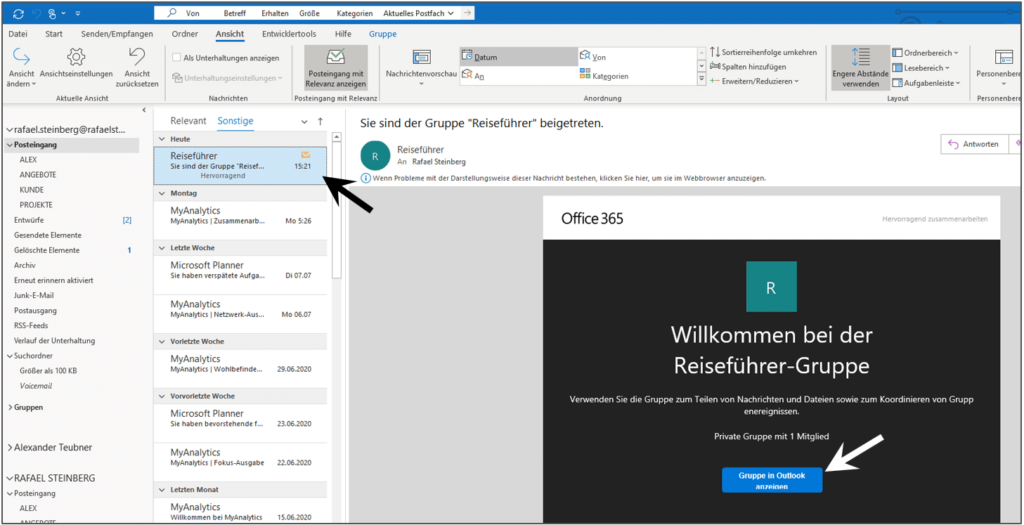
Task: Open the sort options chevron in message list
Action: coord(304,121)
